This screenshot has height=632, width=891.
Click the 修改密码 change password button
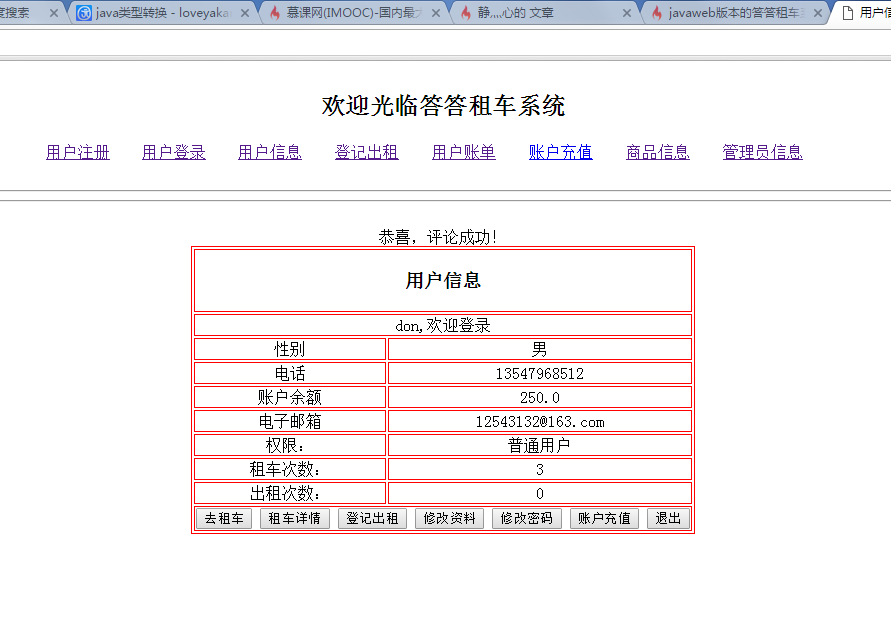pyautogui.click(x=526, y=518)
